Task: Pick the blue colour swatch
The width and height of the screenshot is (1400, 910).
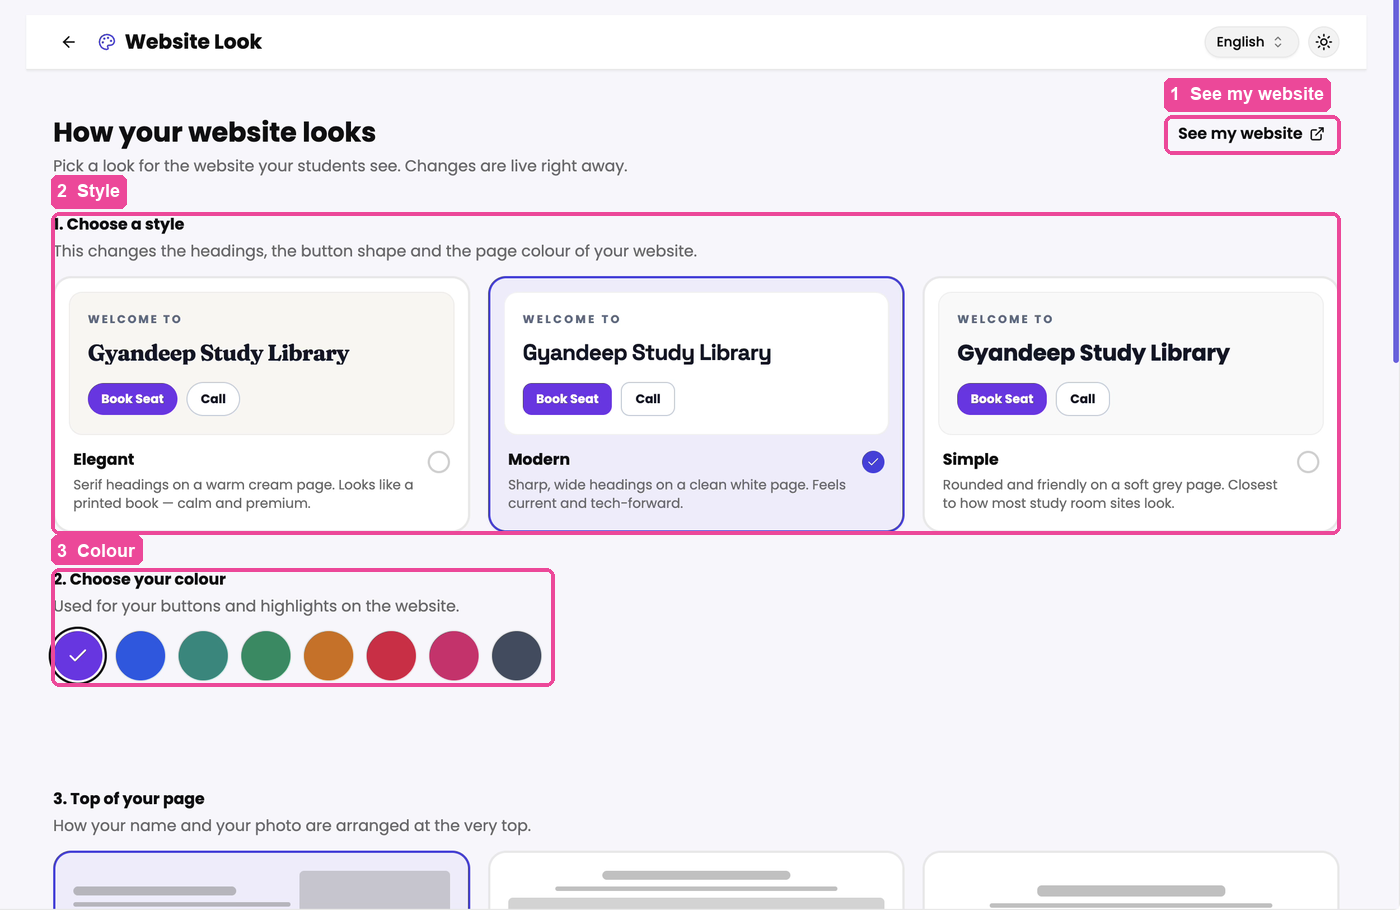Action: coord(141,656)
